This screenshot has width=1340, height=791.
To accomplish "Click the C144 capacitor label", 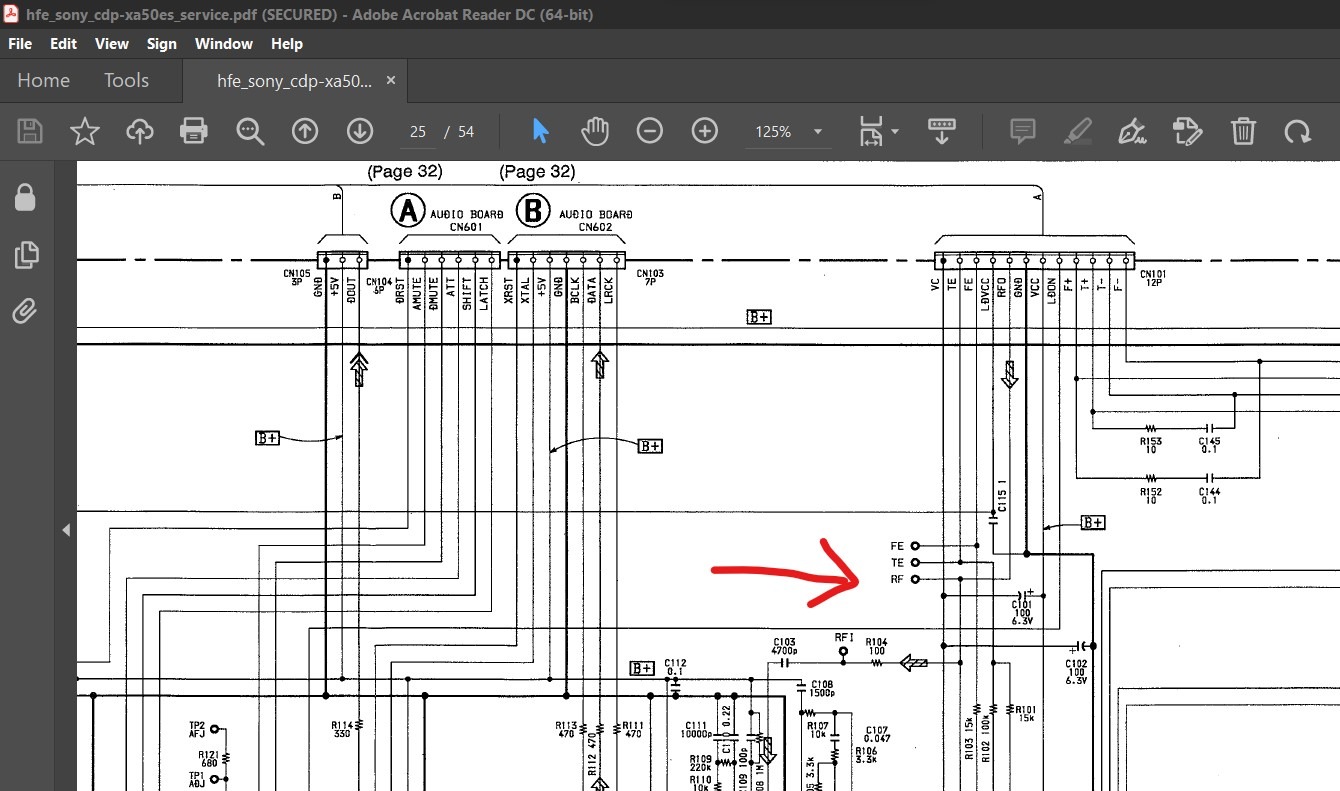I will pos(1209,495).
